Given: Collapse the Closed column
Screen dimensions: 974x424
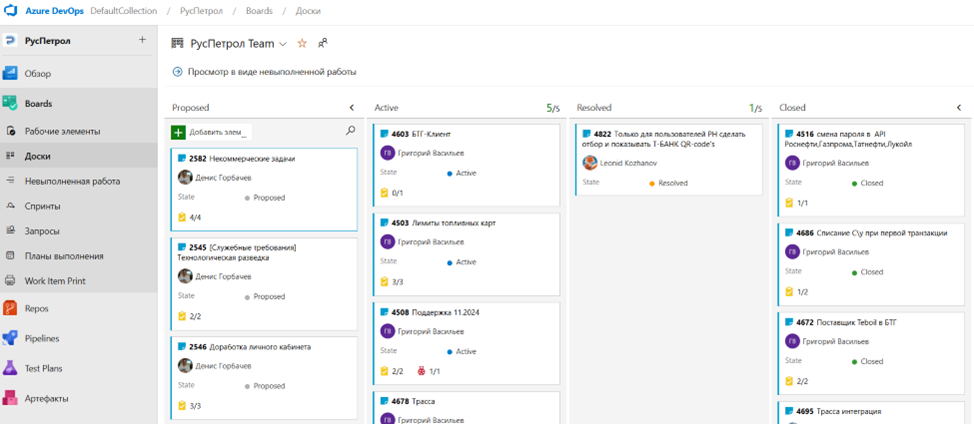Looking at the screenshot, I should point(959,108).
